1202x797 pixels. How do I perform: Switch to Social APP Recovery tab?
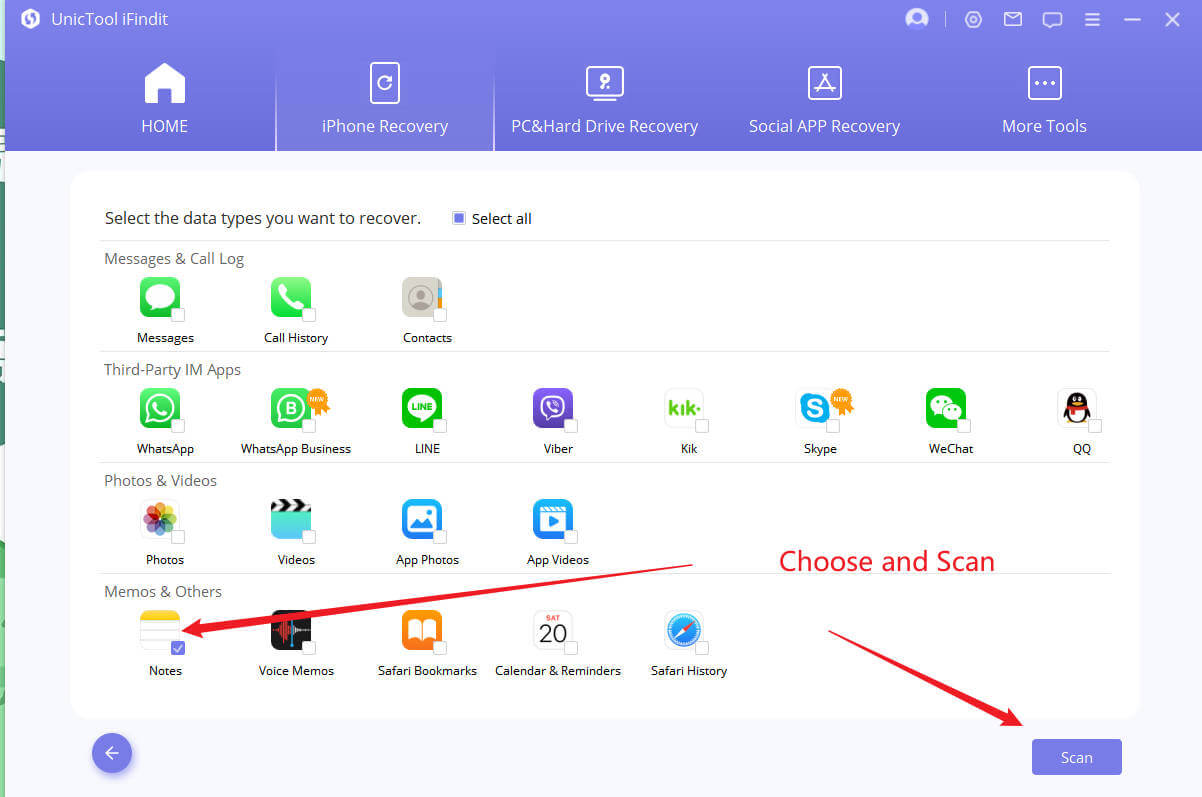click(825, 100)
